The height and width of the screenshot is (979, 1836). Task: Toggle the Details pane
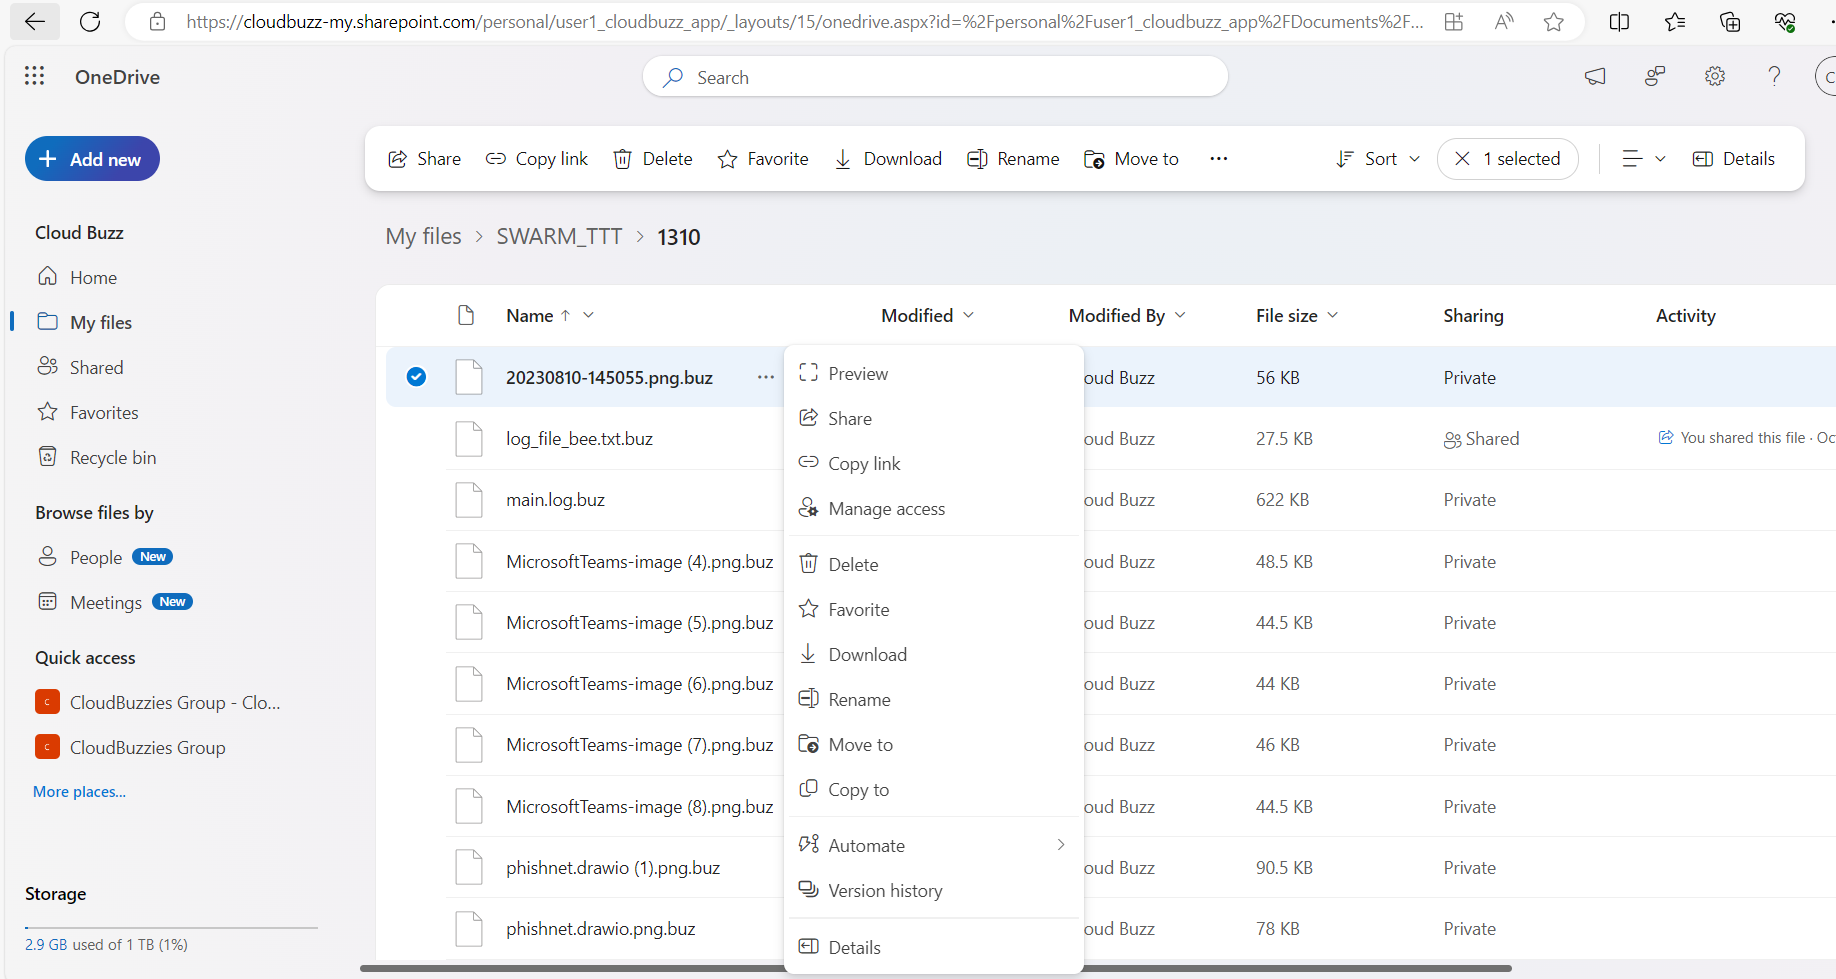tap(1733, 158)
